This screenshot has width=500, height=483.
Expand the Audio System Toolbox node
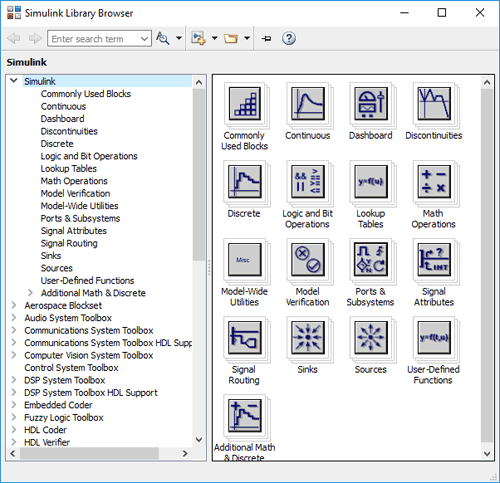(x=14, y=318)
